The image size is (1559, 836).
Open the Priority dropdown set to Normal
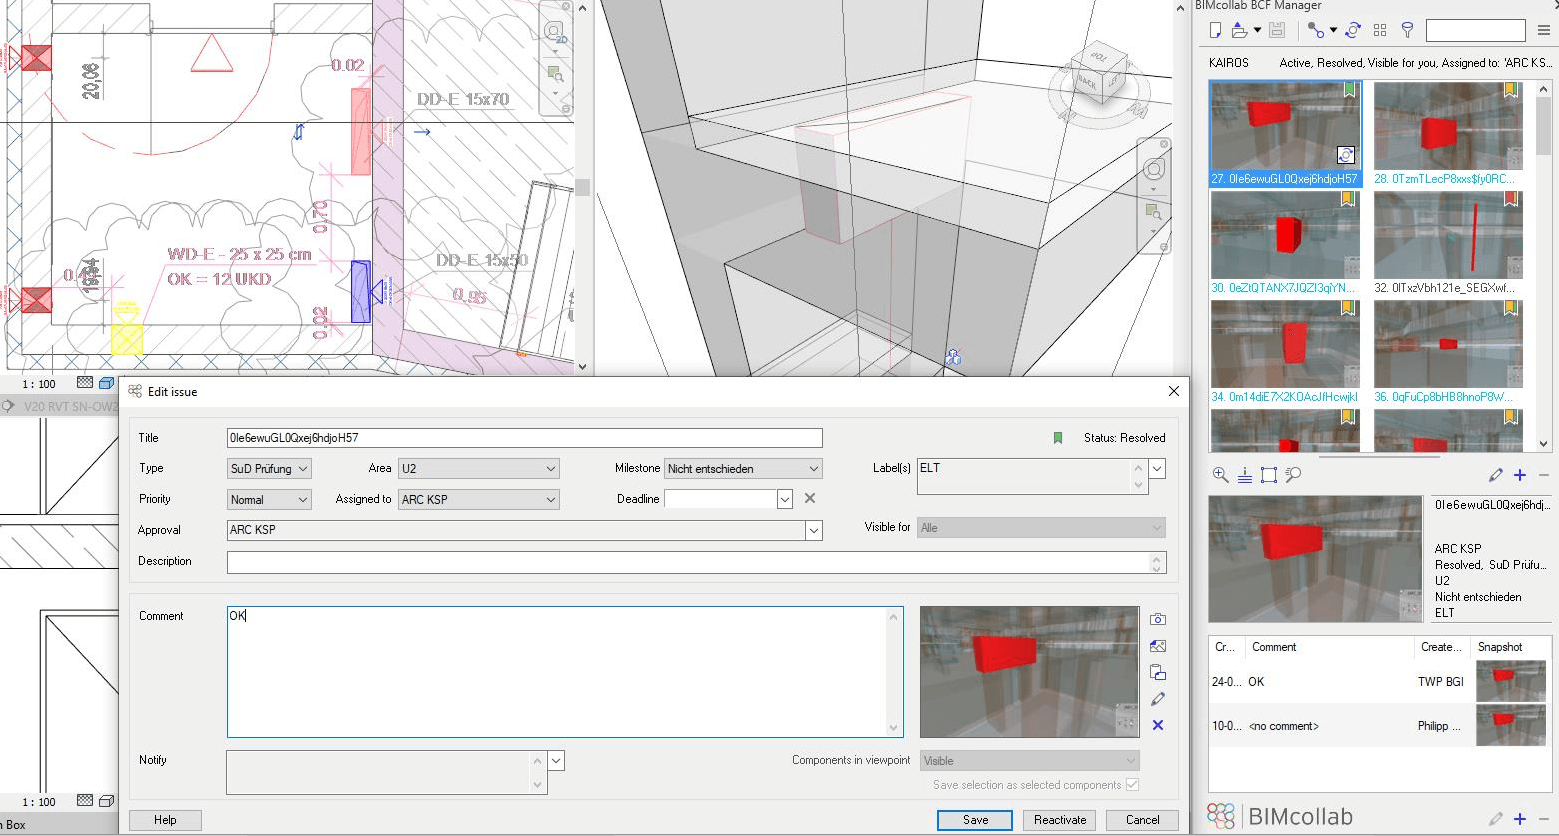coord(303,499)
